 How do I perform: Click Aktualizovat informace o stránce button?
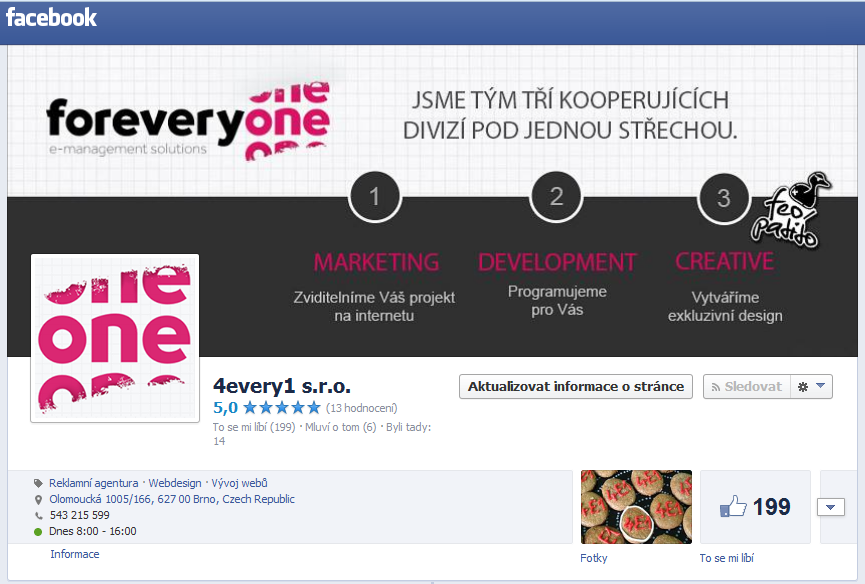click(x=576, y=387)
